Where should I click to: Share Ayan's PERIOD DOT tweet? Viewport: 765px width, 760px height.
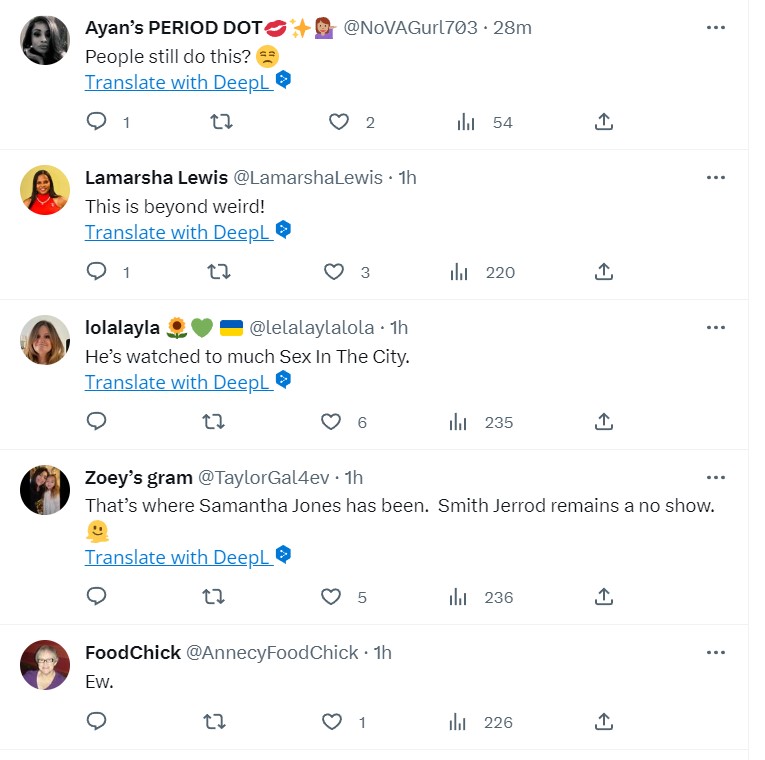click(603, 122)
